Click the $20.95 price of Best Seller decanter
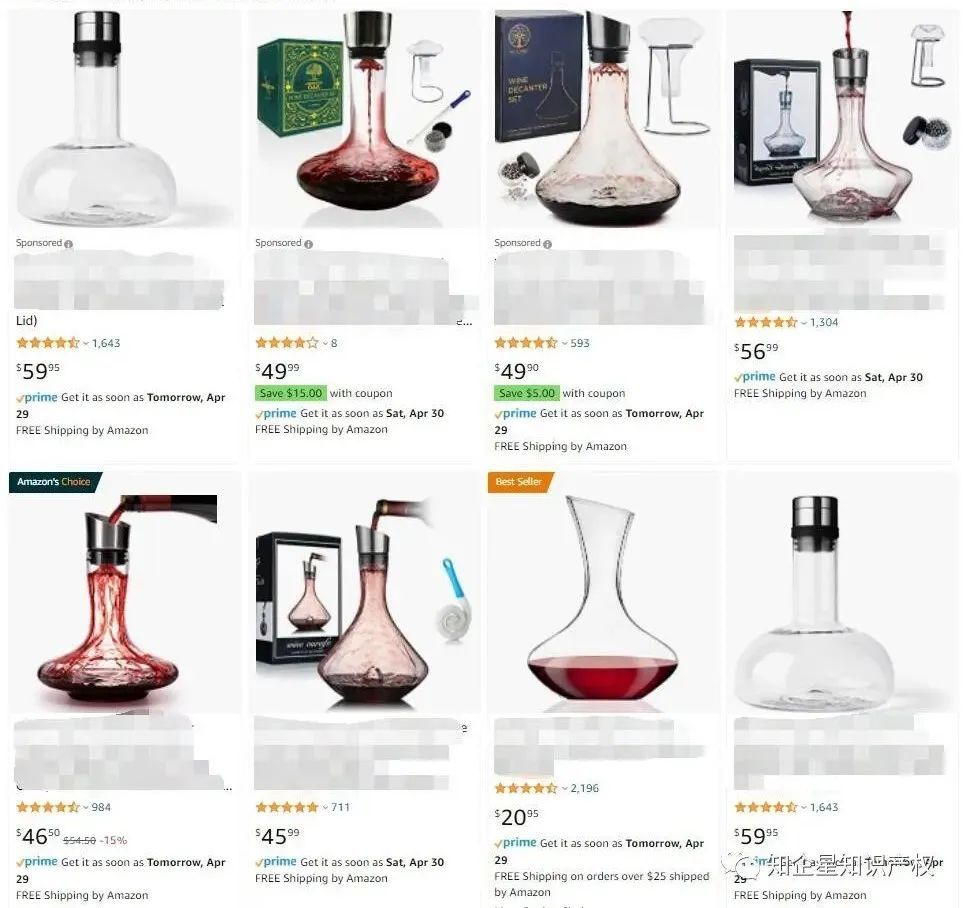 (516, 817)
